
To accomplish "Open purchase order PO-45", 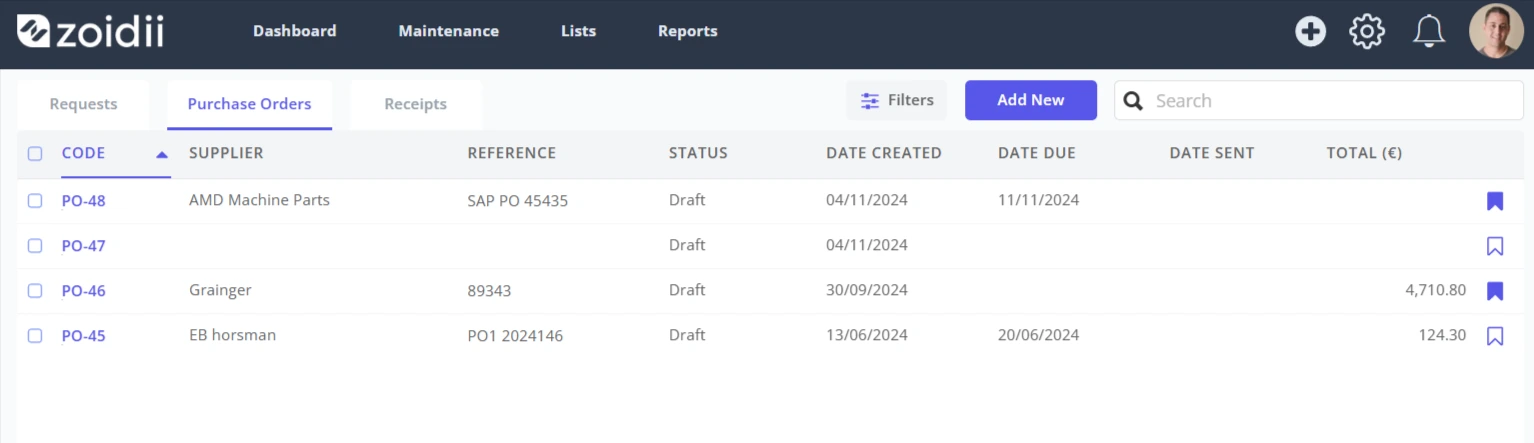I will (x=83, y=336).
